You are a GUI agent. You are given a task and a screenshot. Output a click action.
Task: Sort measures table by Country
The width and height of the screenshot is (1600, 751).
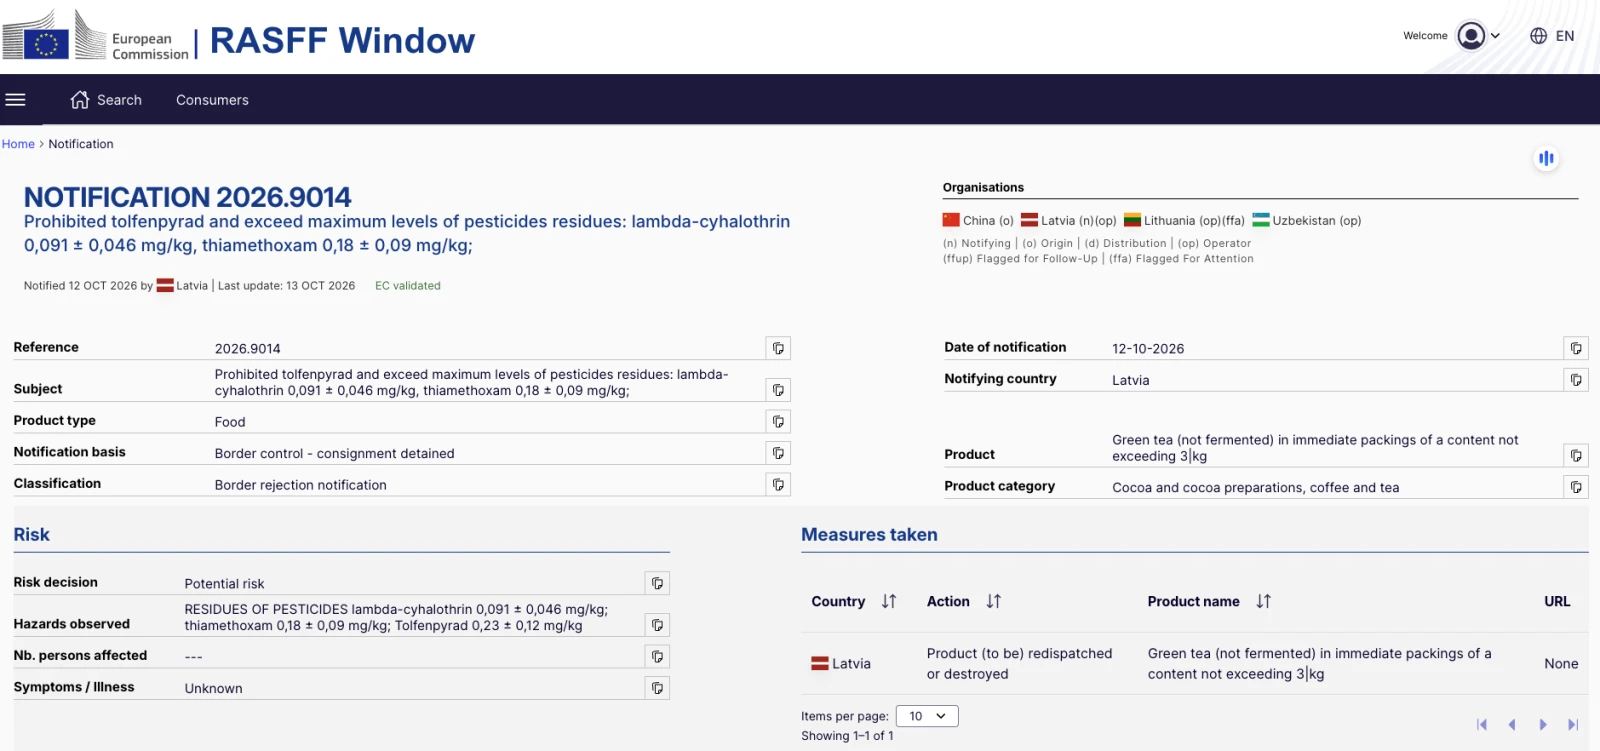coord(889,601)
